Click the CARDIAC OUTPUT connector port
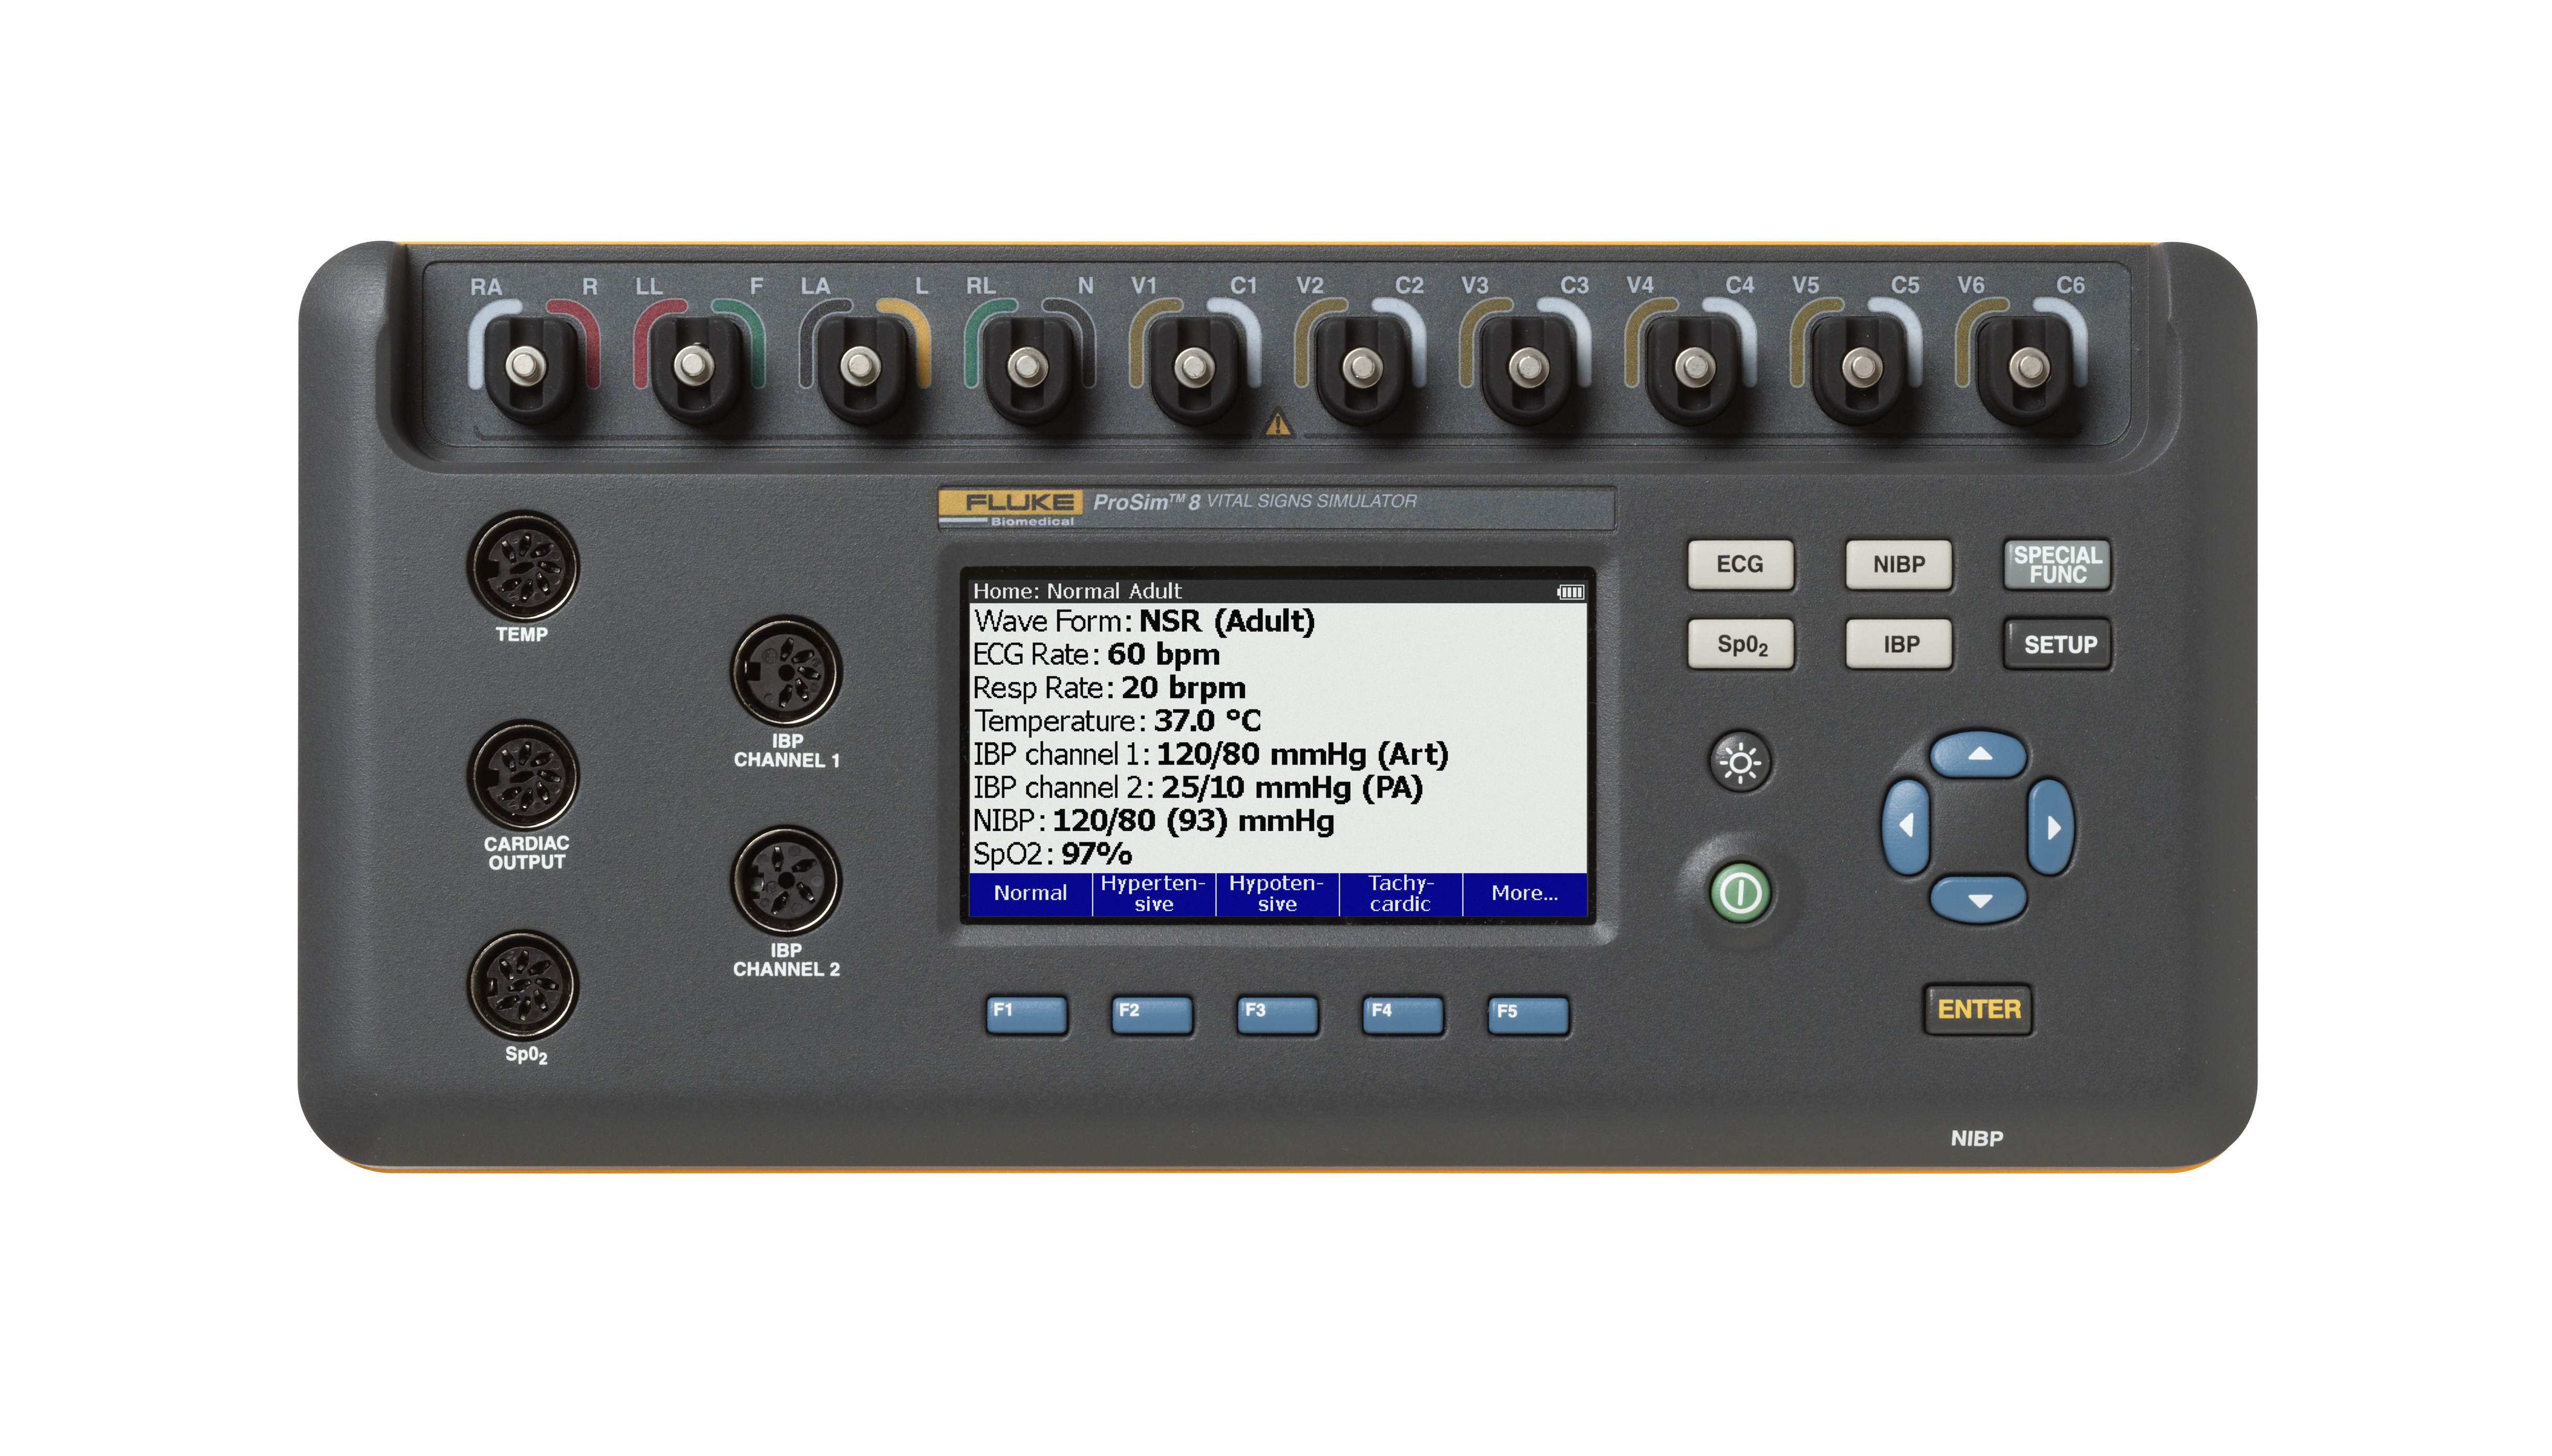The width and height of the screenshot is (2552, 1456). (x=522, y=776)
